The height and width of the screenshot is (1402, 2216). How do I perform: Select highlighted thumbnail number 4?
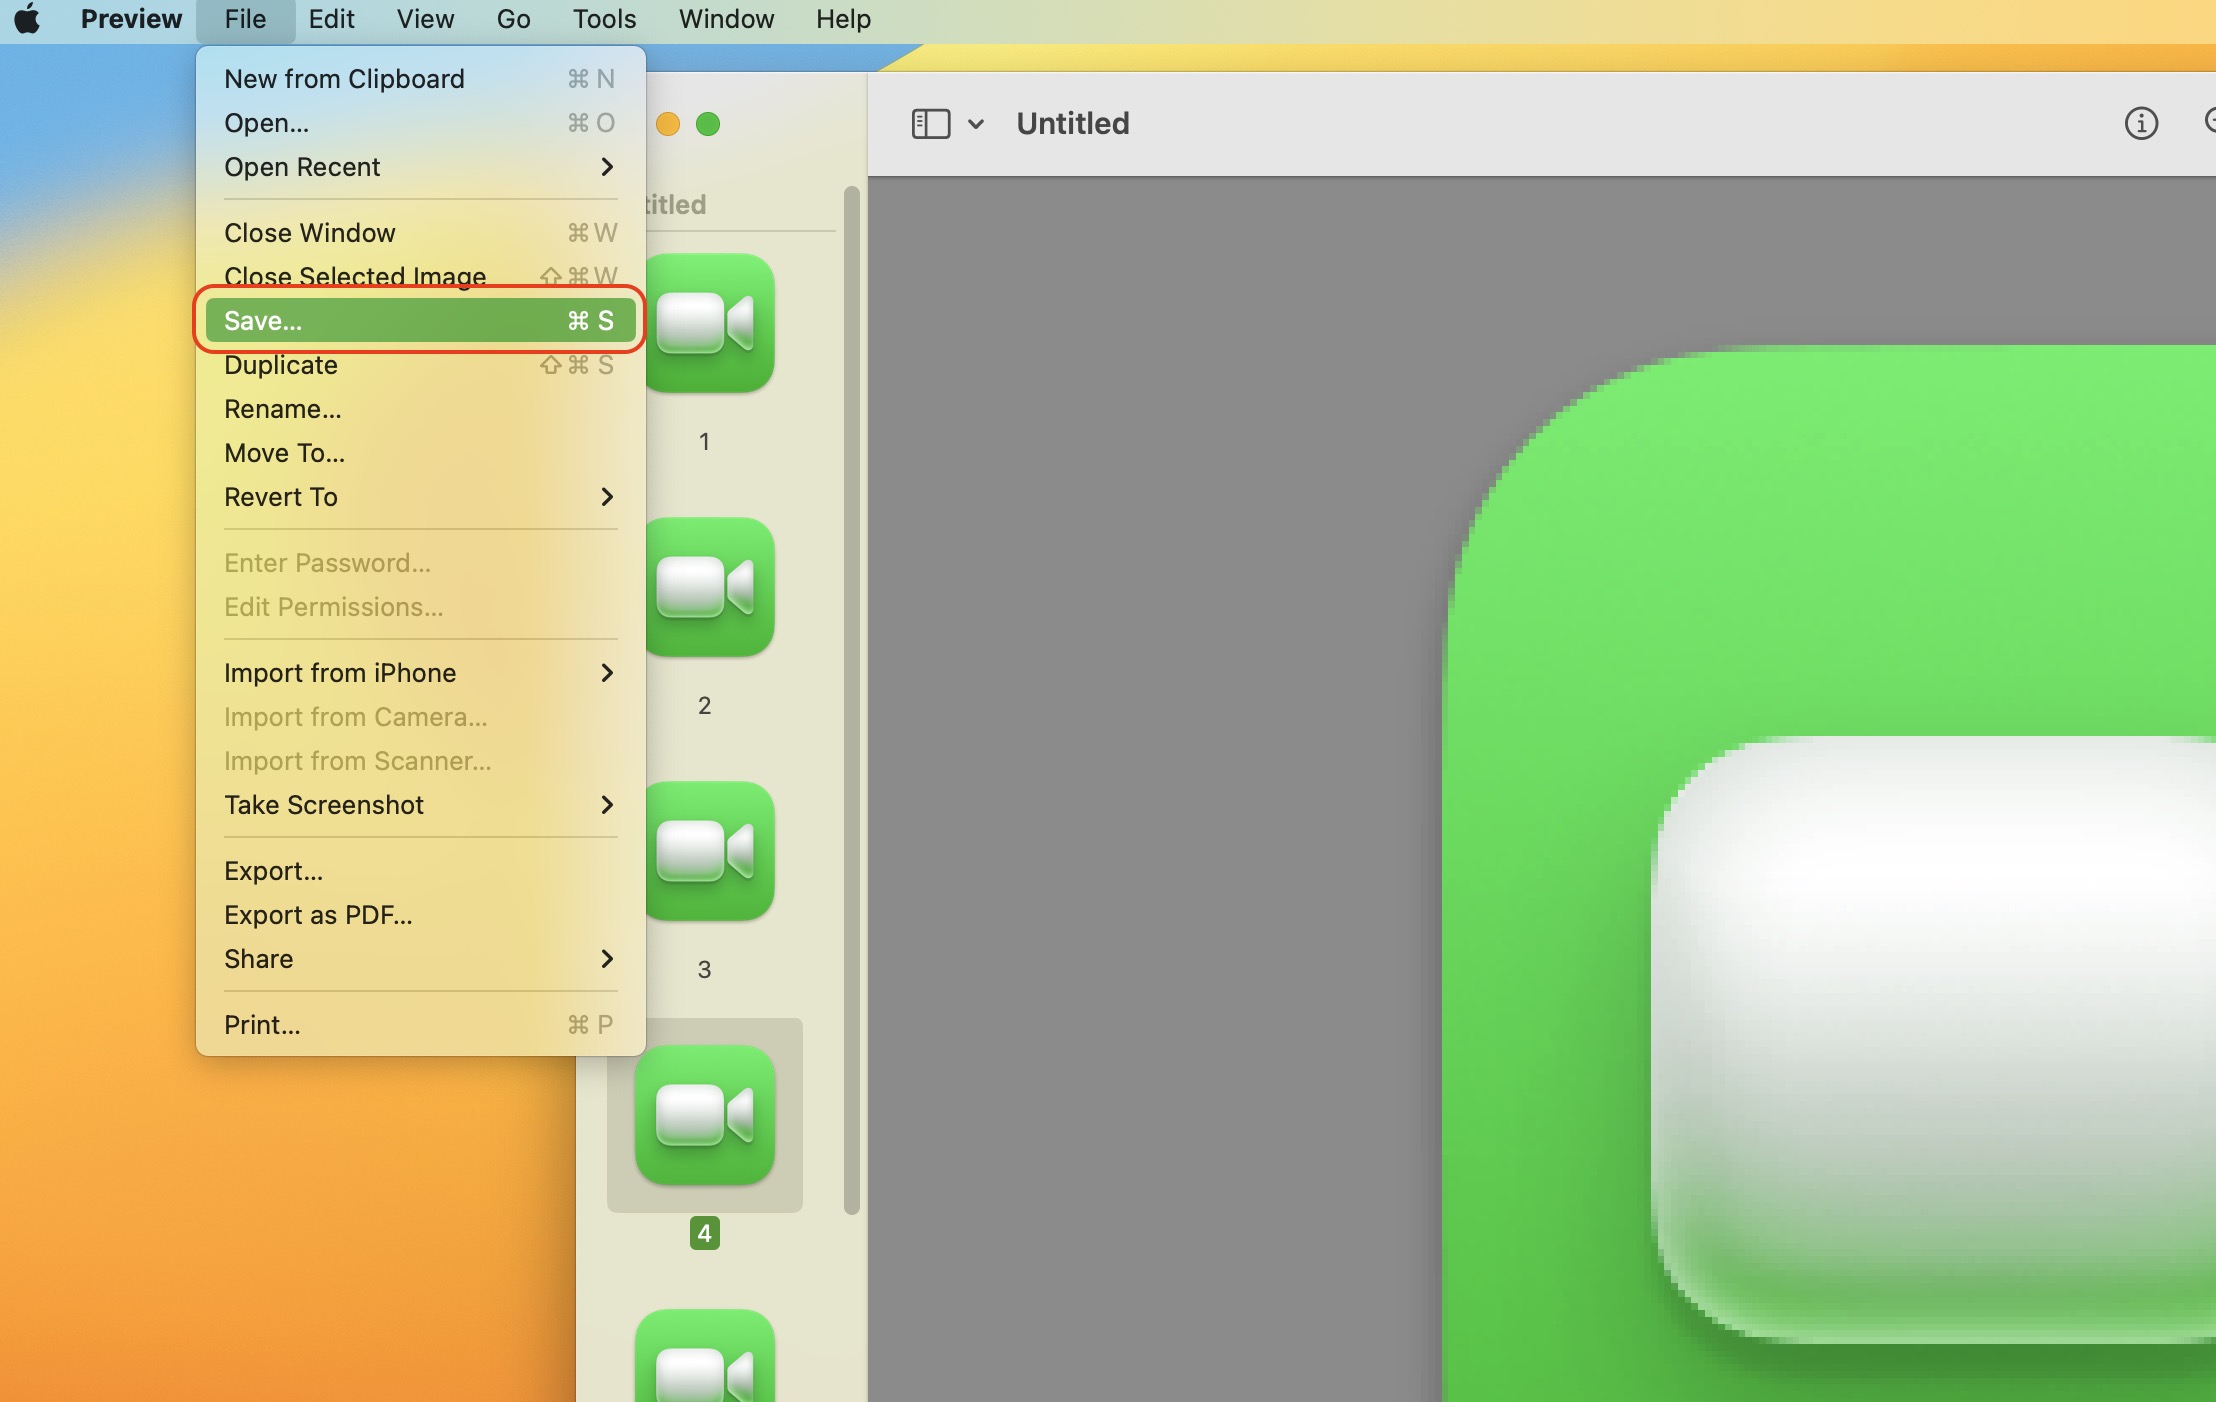point(705,1115)
